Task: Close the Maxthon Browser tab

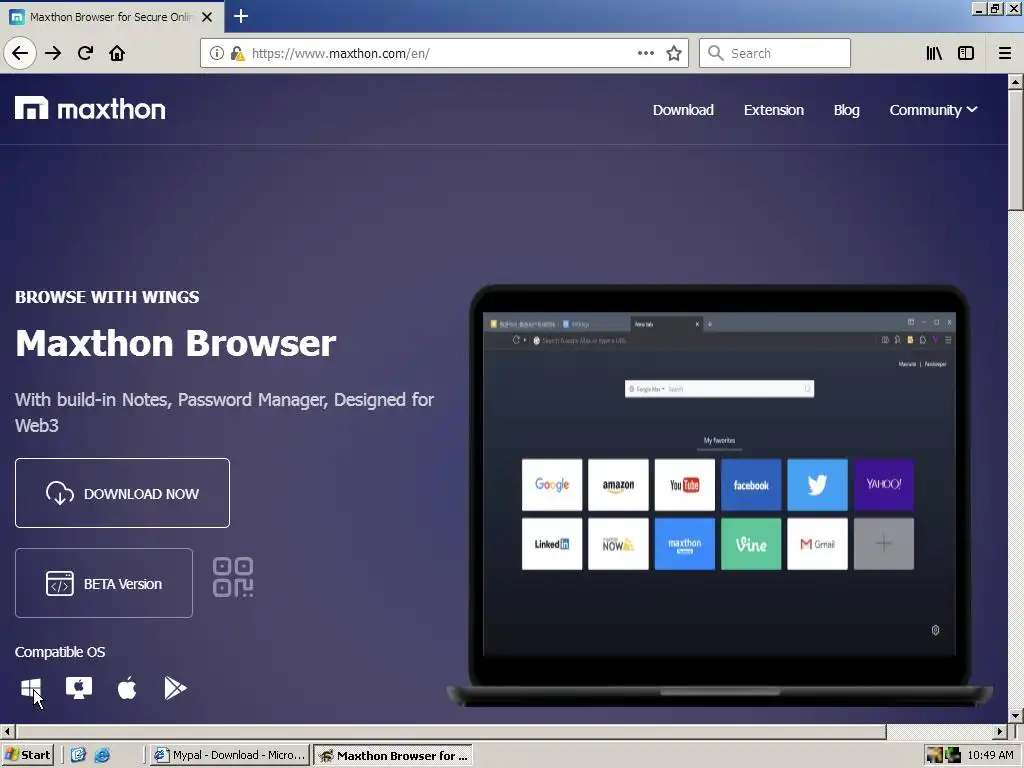Action: 207,17
